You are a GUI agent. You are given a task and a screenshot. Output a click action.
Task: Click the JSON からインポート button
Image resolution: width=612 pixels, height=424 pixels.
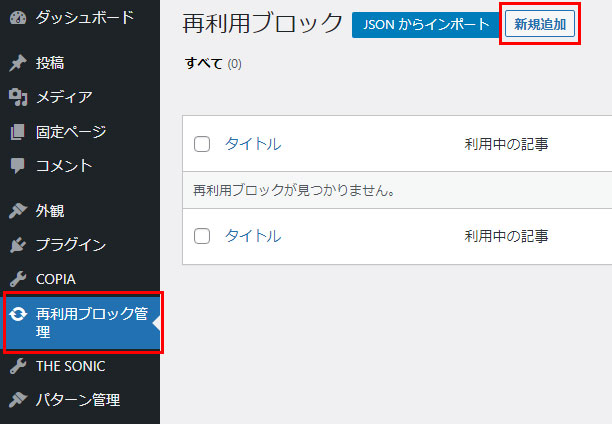pos(426,25)
